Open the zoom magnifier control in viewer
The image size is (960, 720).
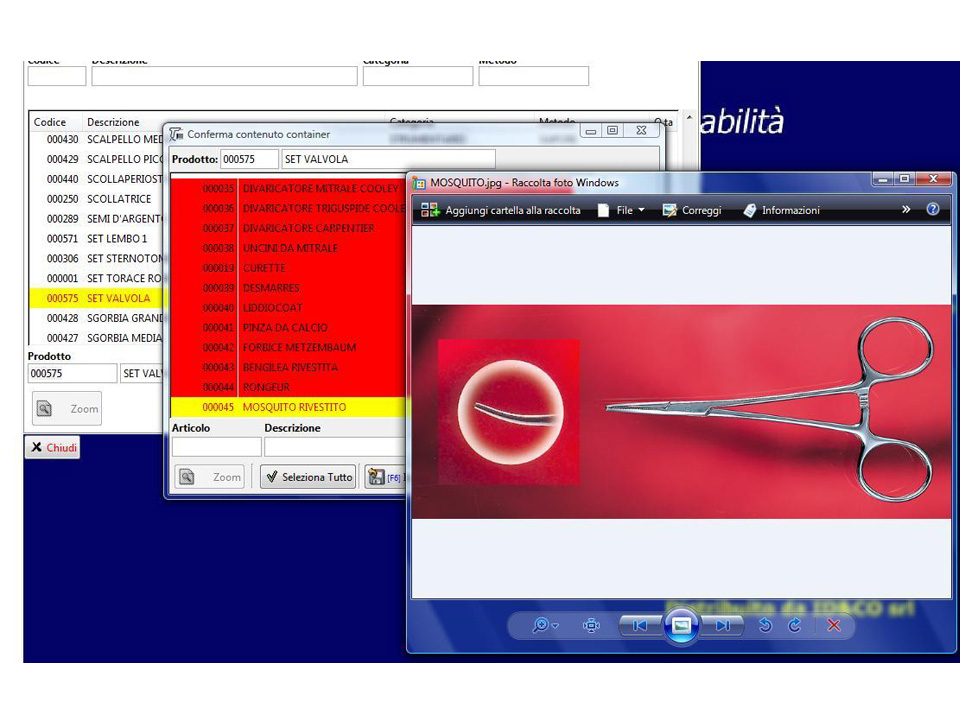540,625
